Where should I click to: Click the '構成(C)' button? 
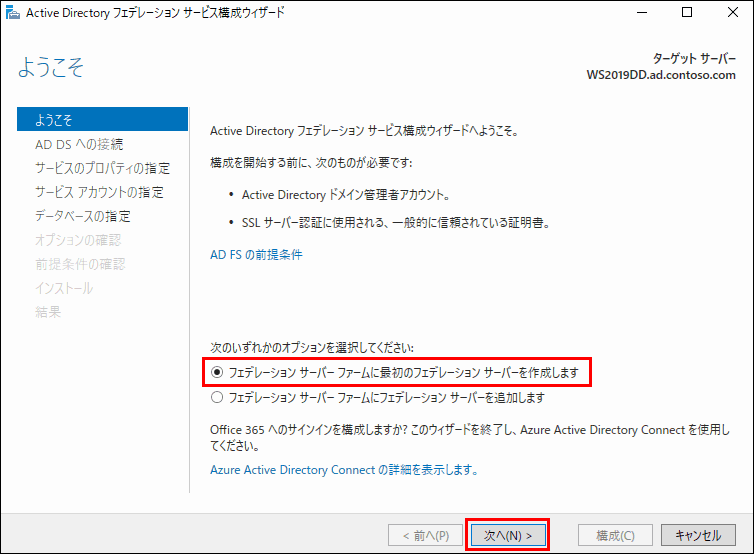tap(615, 535)
